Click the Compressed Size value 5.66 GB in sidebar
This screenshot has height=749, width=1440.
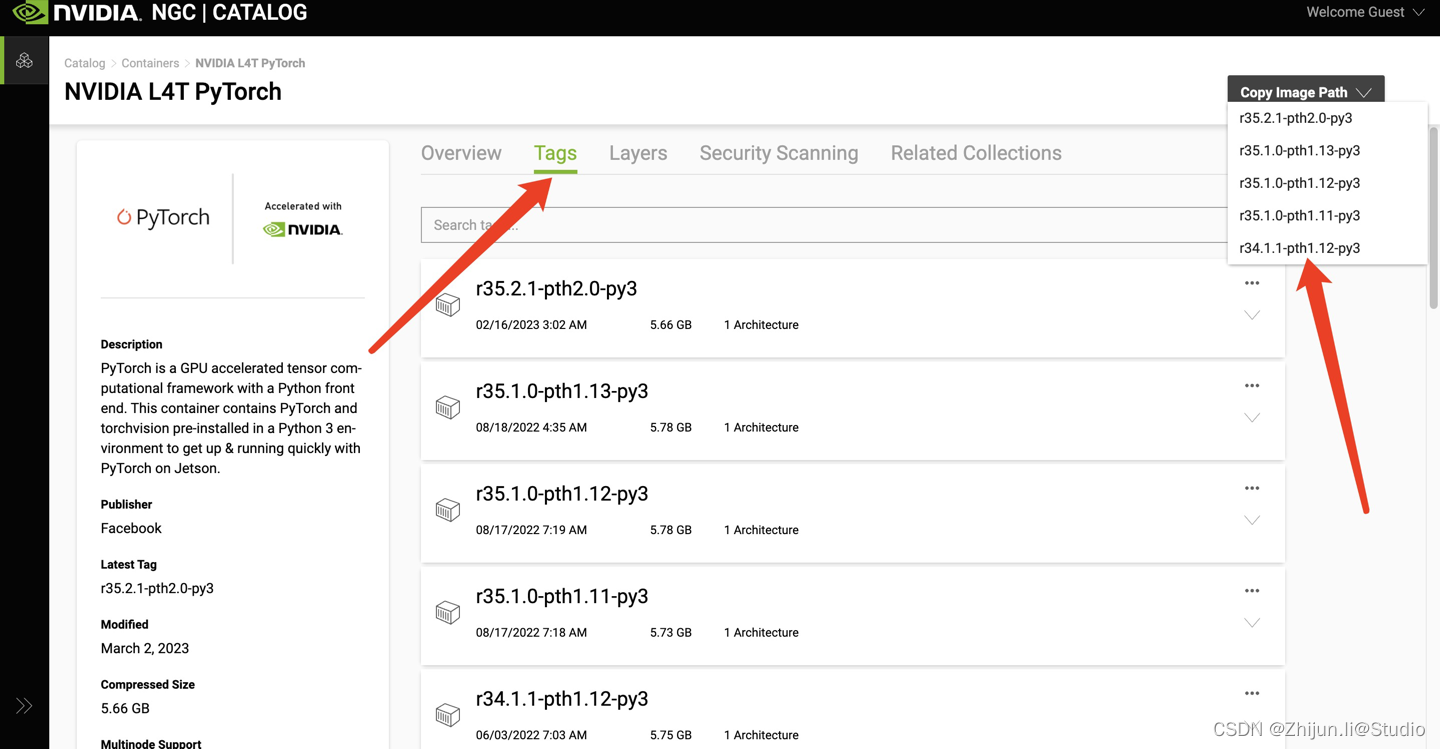tap(125, 708)
